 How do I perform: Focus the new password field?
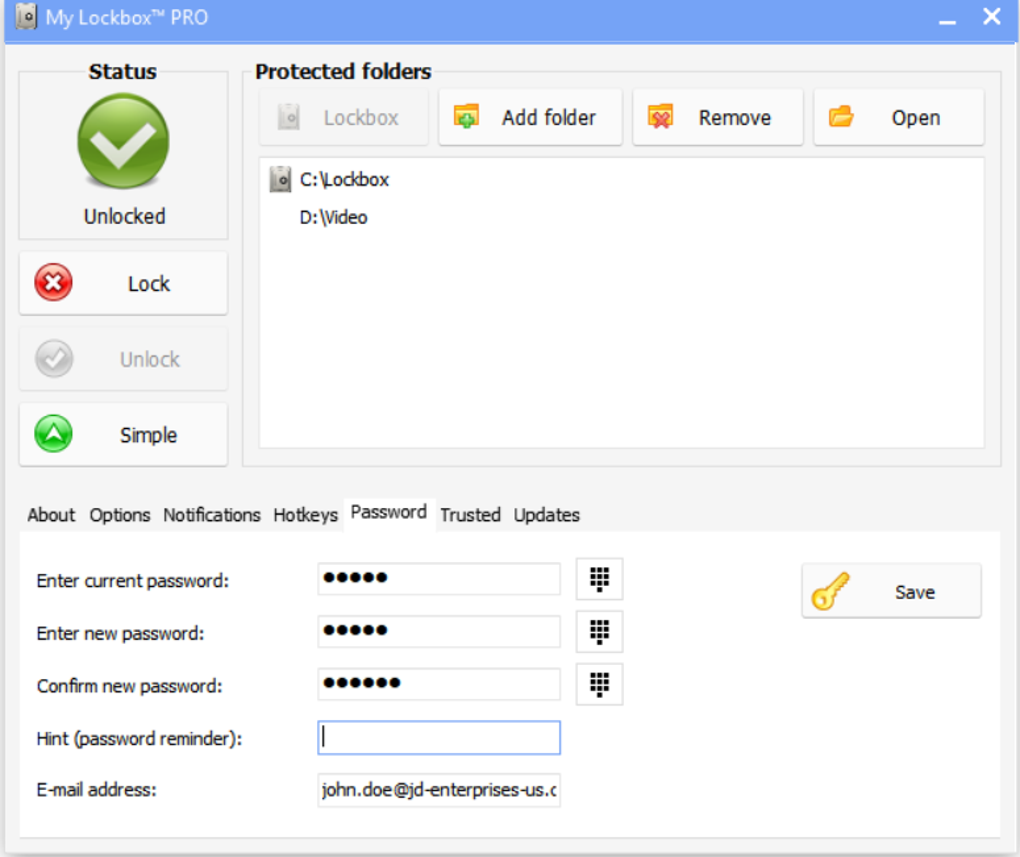tap(439, 631)
